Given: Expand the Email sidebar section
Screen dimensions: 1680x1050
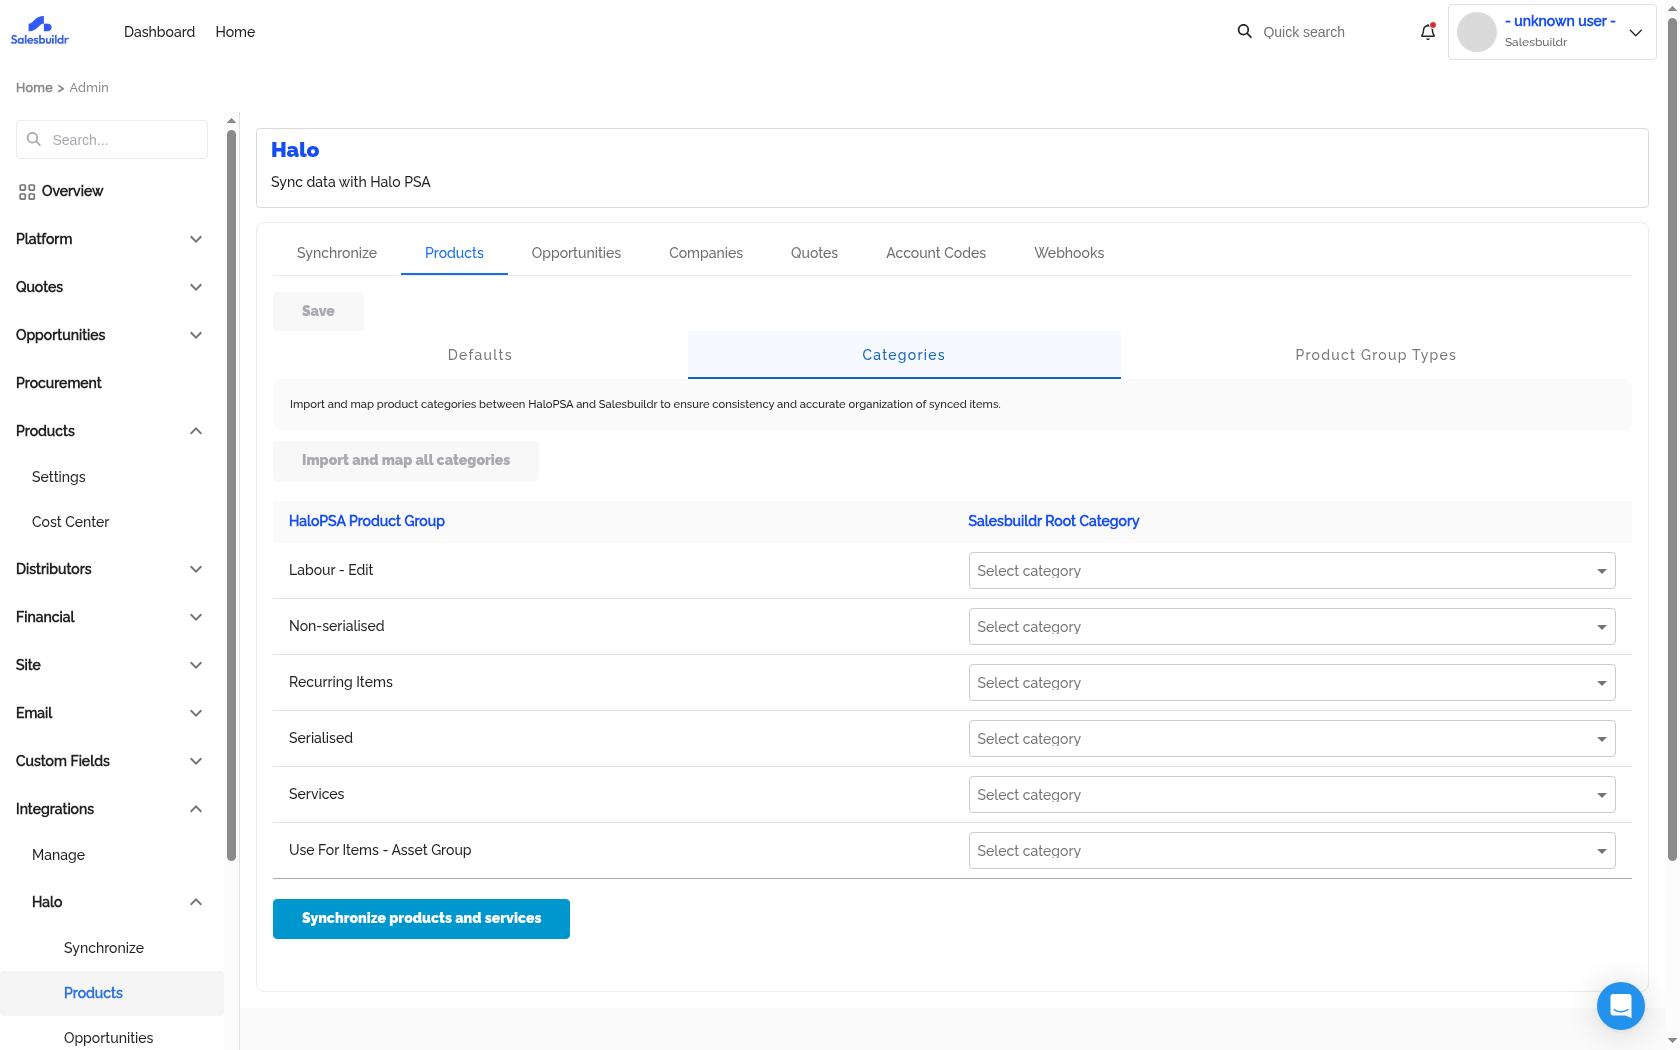Looking at the screenshot, I should point(196,713).
